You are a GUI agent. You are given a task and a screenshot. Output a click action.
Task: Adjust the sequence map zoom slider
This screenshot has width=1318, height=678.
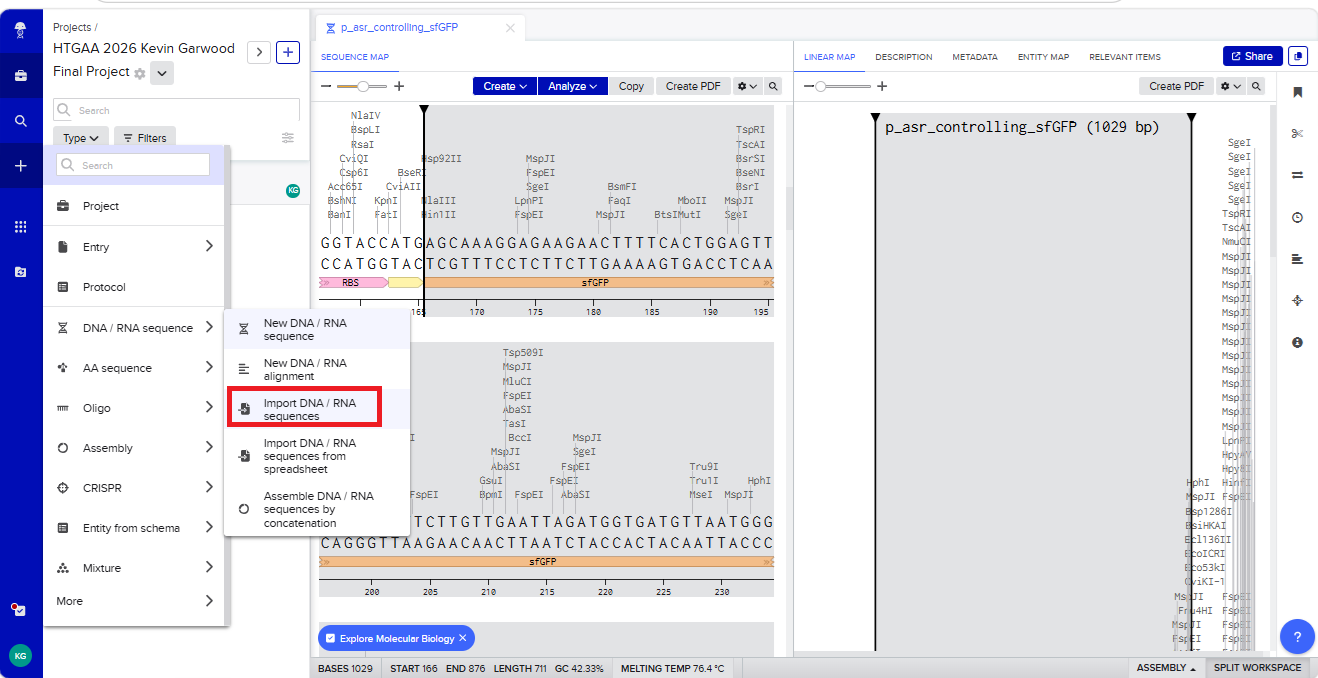coord(362,87)
